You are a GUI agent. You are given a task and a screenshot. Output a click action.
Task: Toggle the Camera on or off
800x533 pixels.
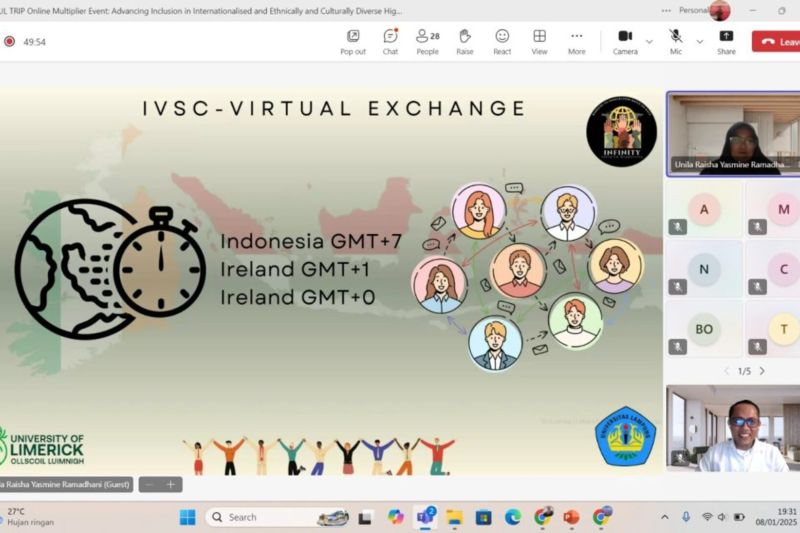pos(625,41)
